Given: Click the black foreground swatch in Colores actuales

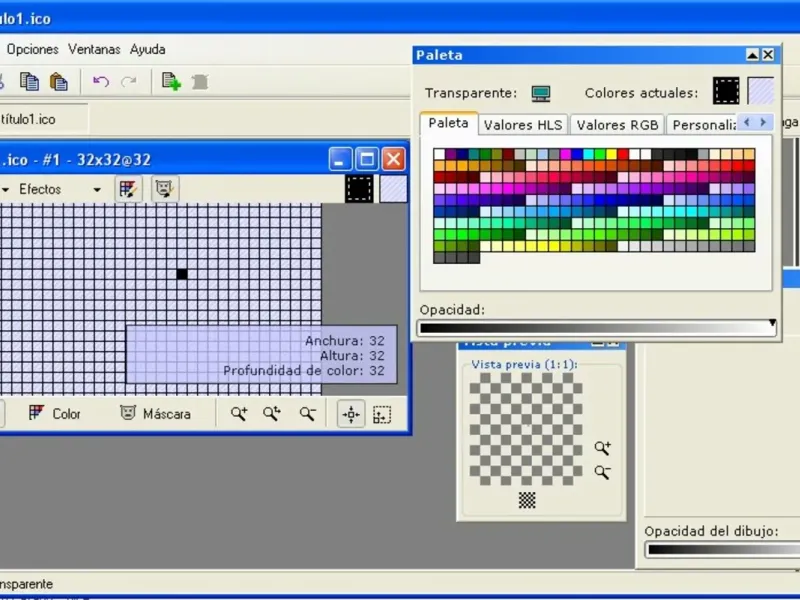Looking at the screenshot, I should 726,91.
